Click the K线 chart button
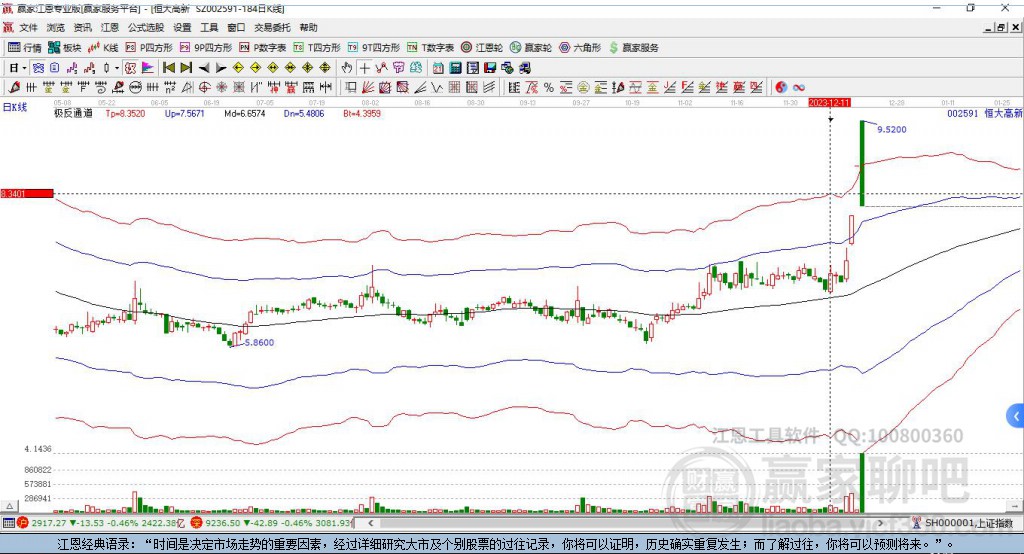1024x554 pixels. (103, 48)
